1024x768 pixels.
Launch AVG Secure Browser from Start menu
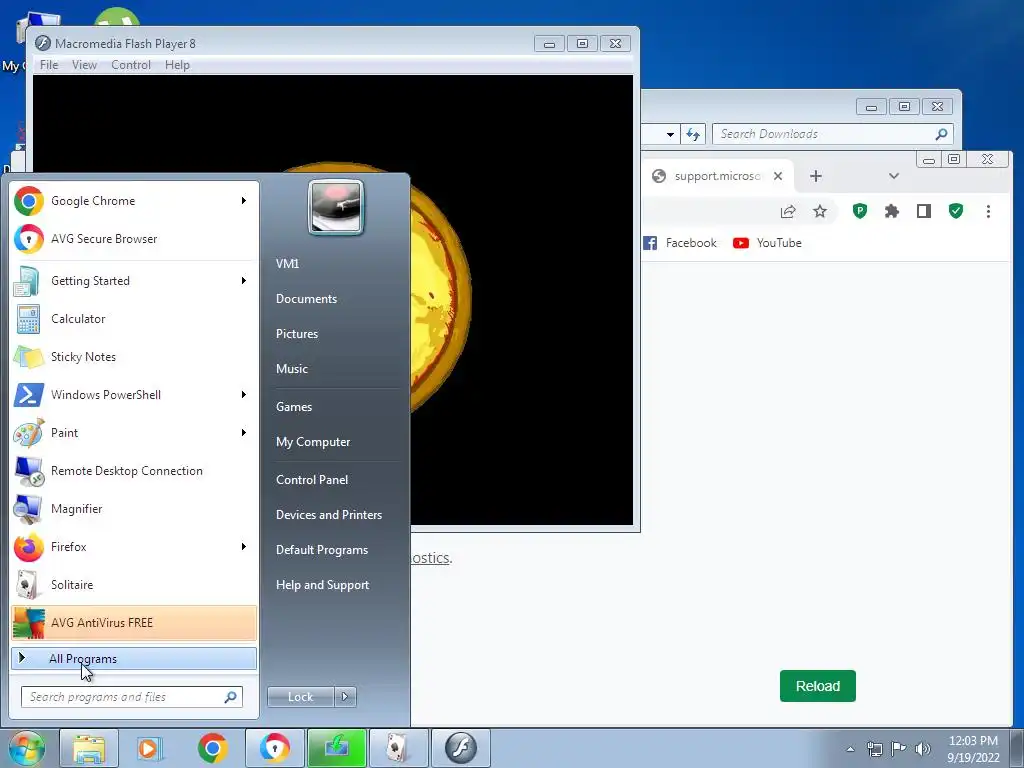(x=134, y=239)
